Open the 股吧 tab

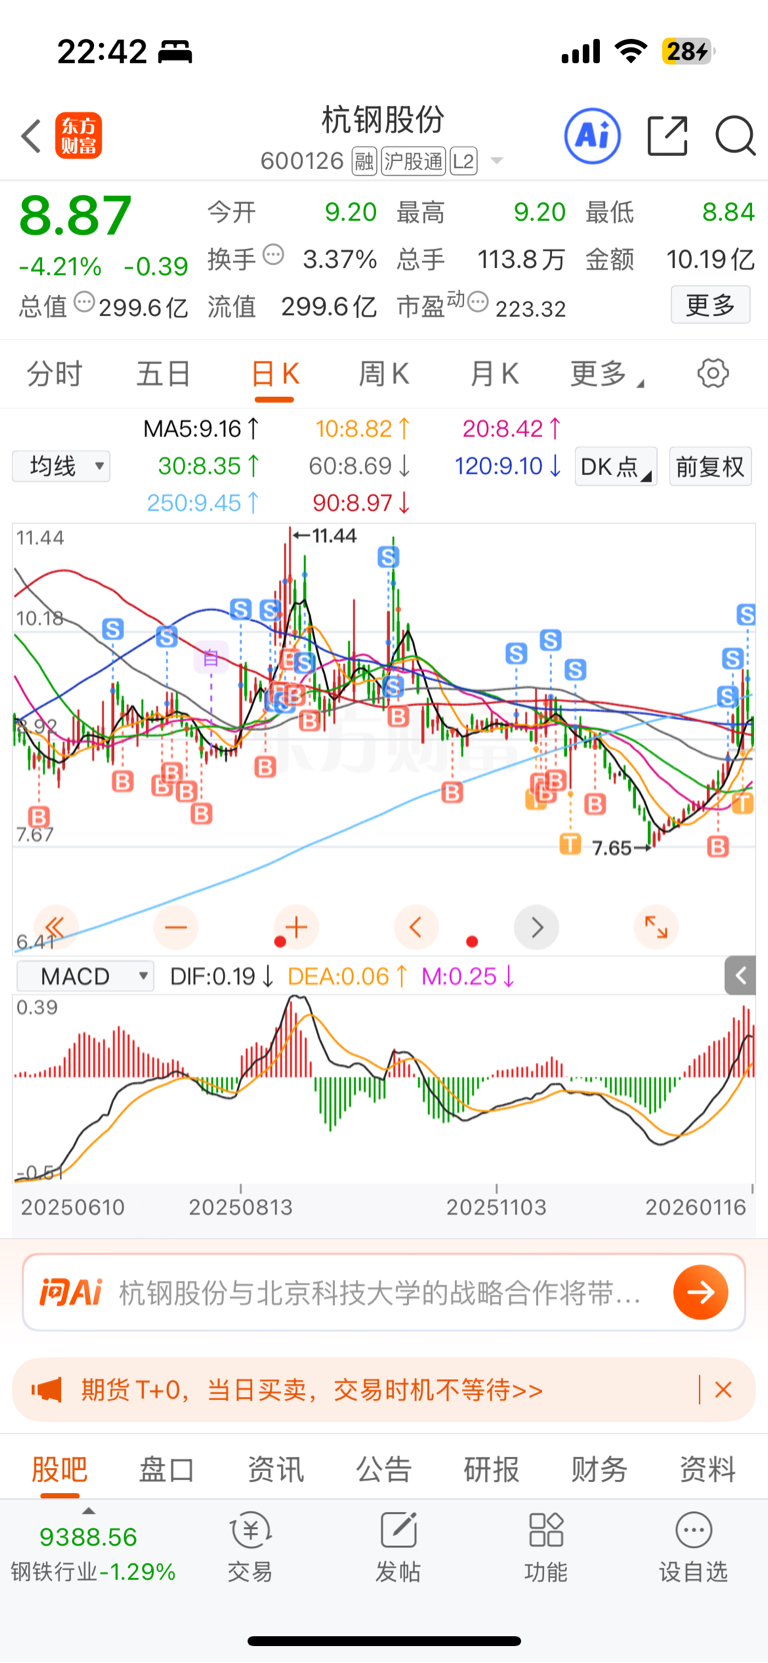[x=60, y=1469]
